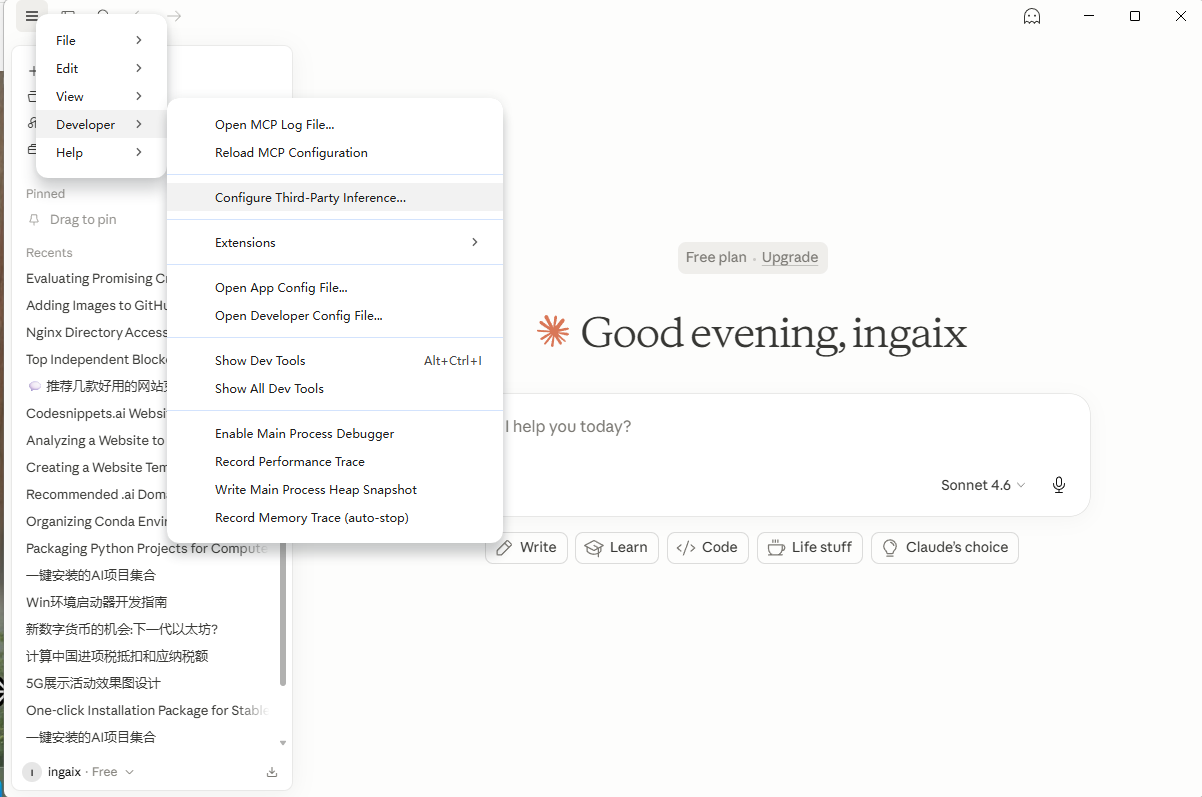This screenshot has width=1202, height=797.
Task: Expand the Extensions submenu arrow
Action: point(475,243)
